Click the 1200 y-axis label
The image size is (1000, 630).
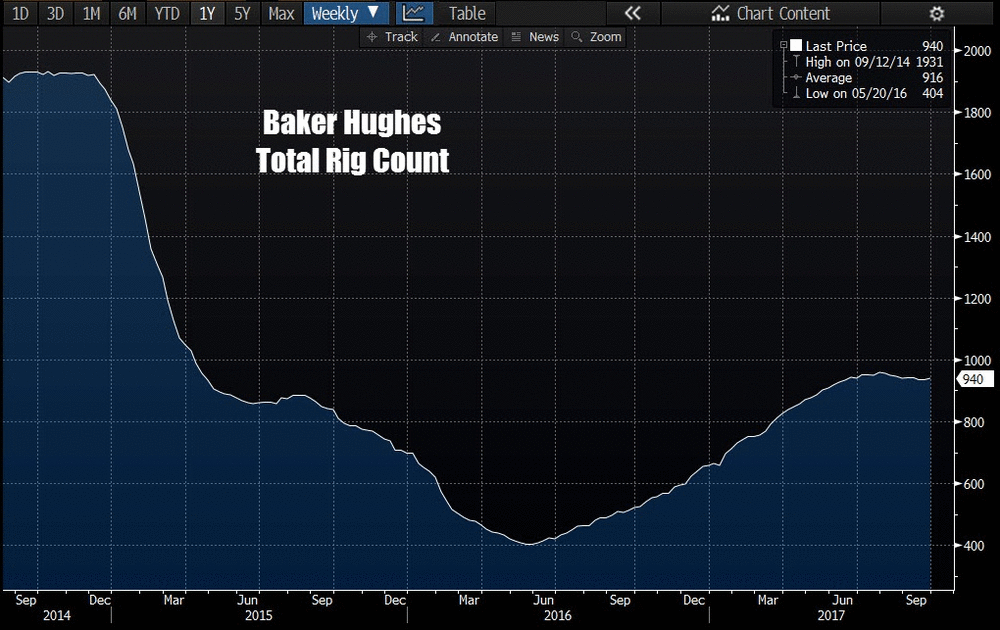coord(977,299)
